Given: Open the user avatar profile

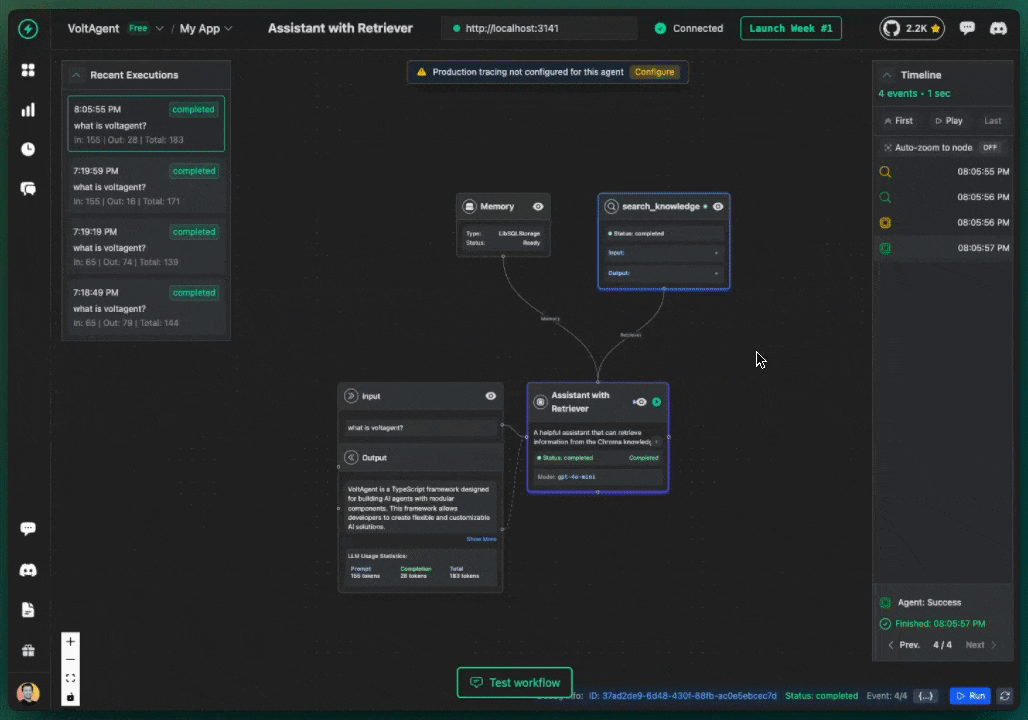Looking at the screenshot, I should [28, 693].
